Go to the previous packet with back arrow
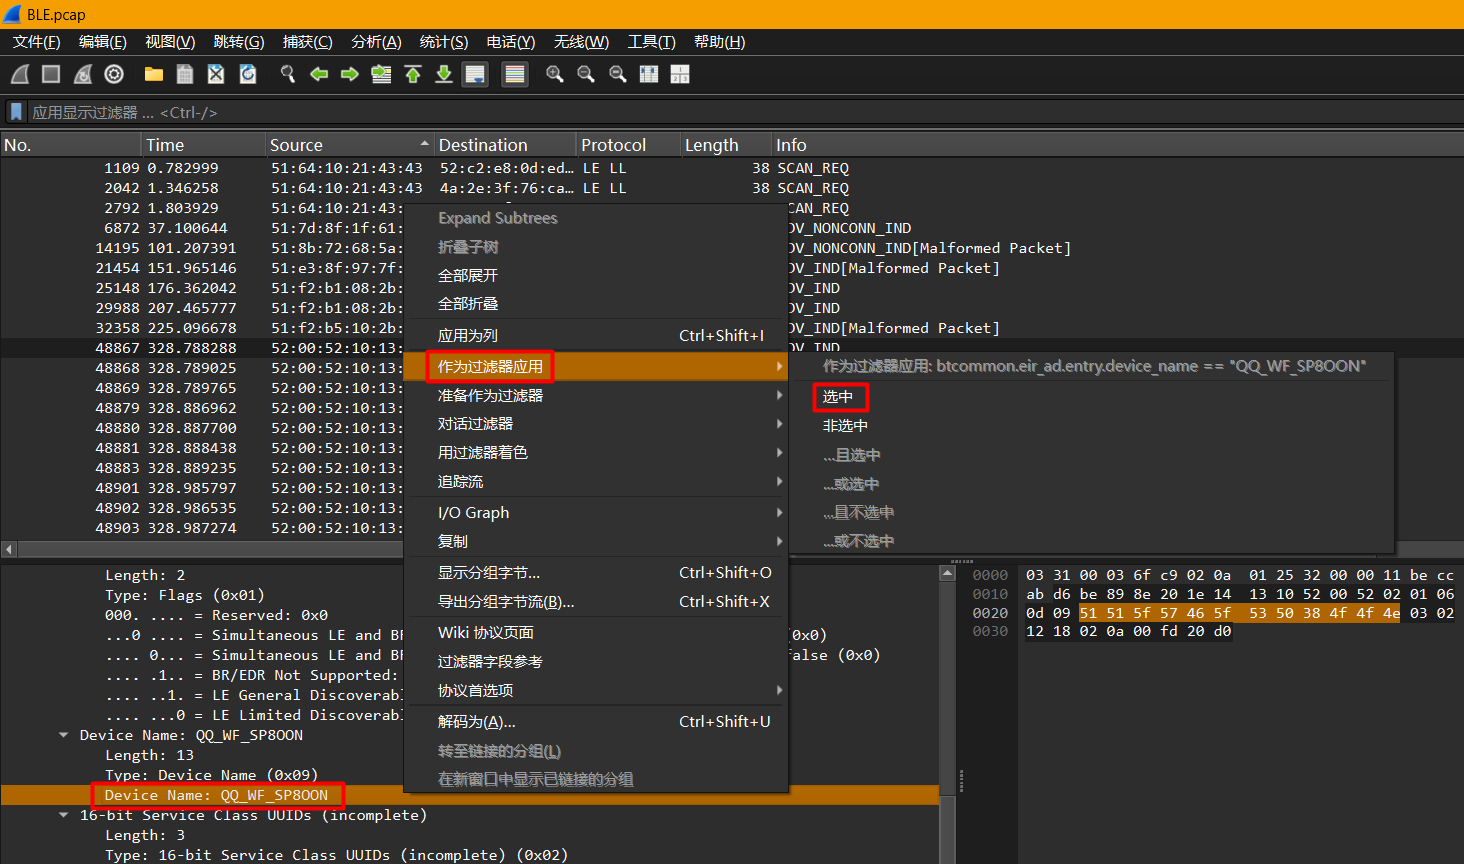Viewport: 1464px width, 864px height. (319, 74)
